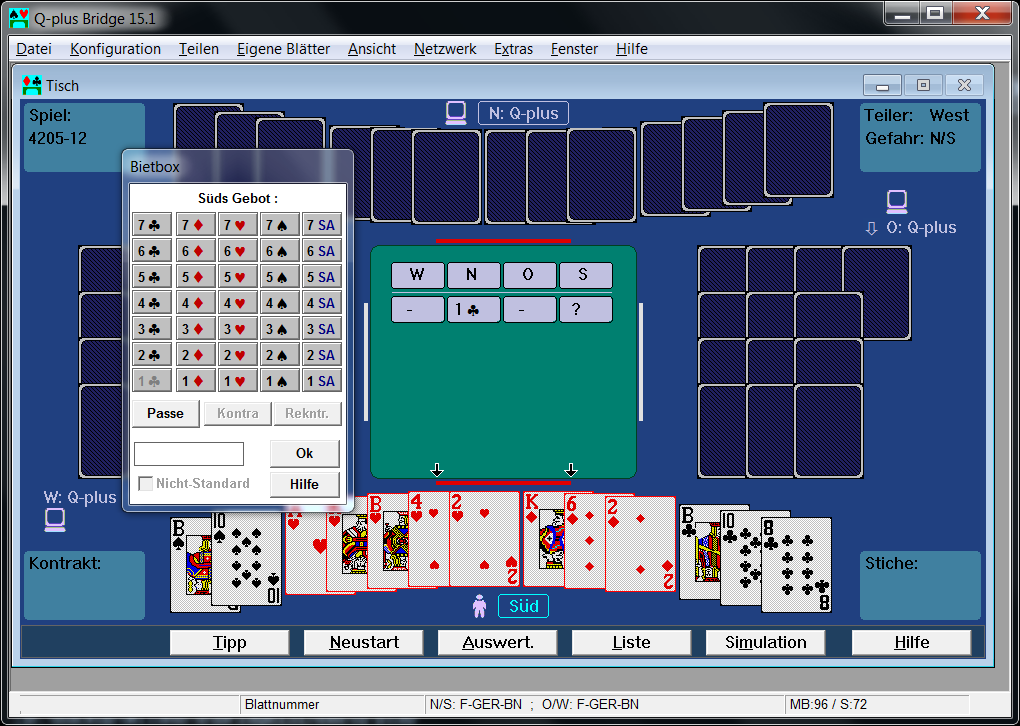Click the pink Süd human player icon

point(480,606)
